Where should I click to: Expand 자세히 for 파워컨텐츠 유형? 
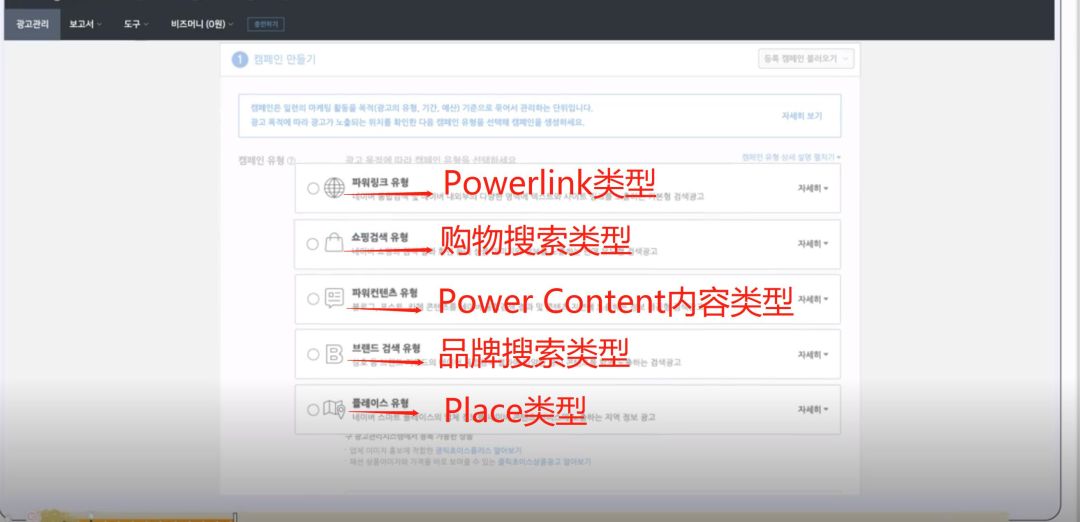coord(813,299)
